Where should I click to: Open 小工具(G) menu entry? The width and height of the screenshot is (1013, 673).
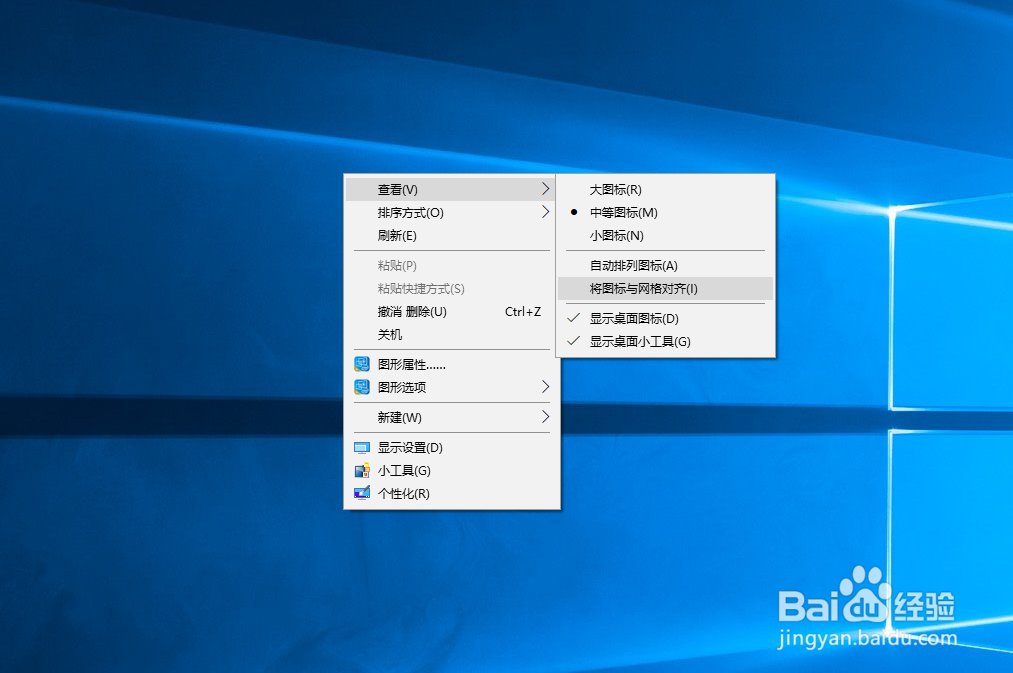[450, 470]
